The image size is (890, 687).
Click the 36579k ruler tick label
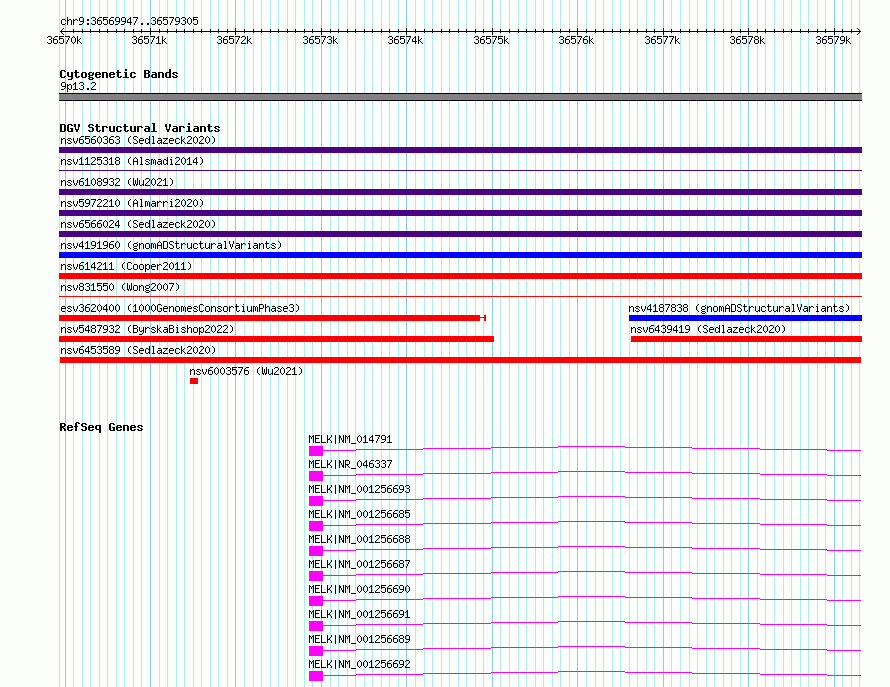(833, 40)
